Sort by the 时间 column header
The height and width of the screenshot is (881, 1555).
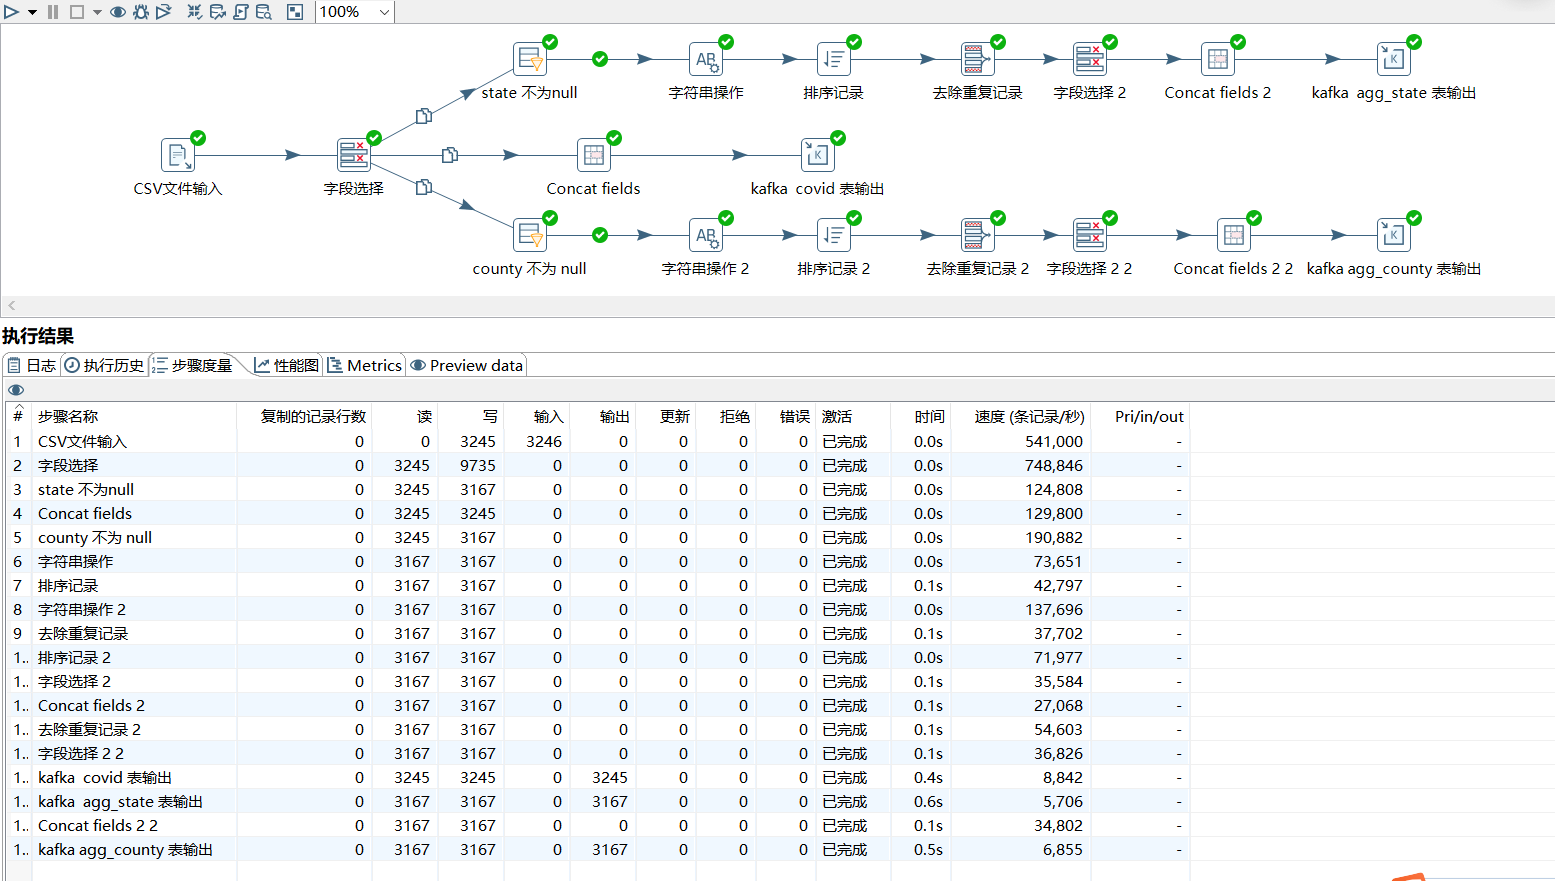pyautogui.click(x=919, y=417)
